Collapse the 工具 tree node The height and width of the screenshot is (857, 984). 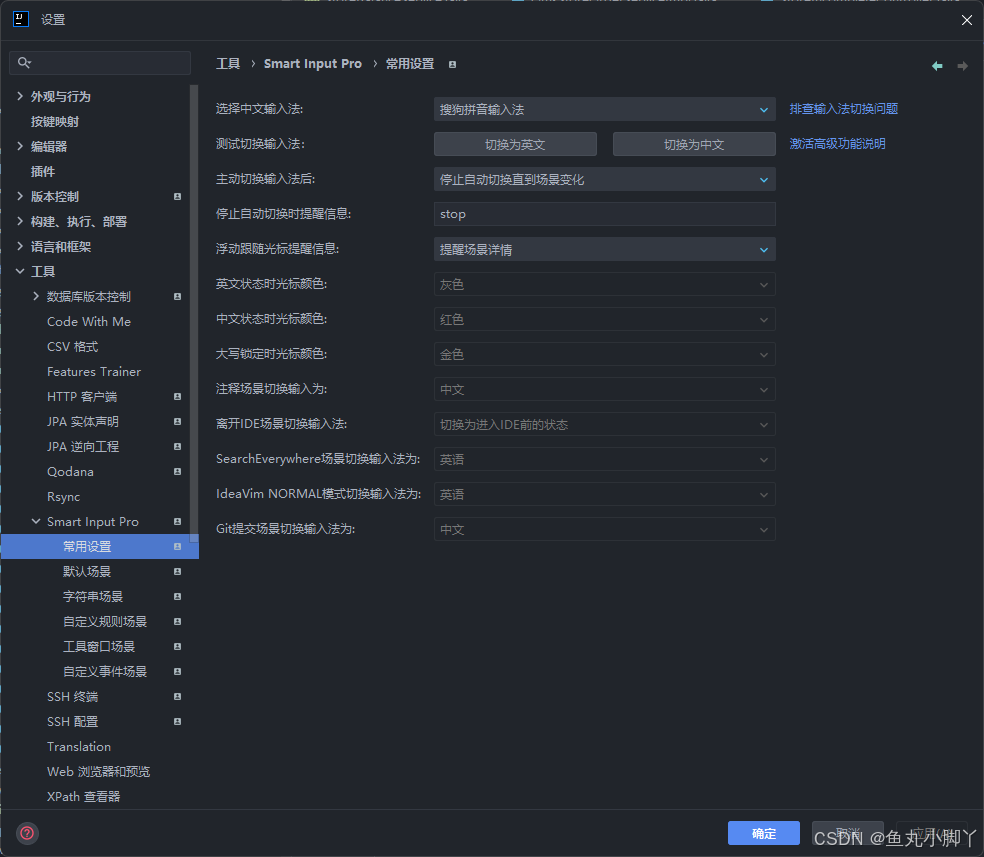[20, 271]
